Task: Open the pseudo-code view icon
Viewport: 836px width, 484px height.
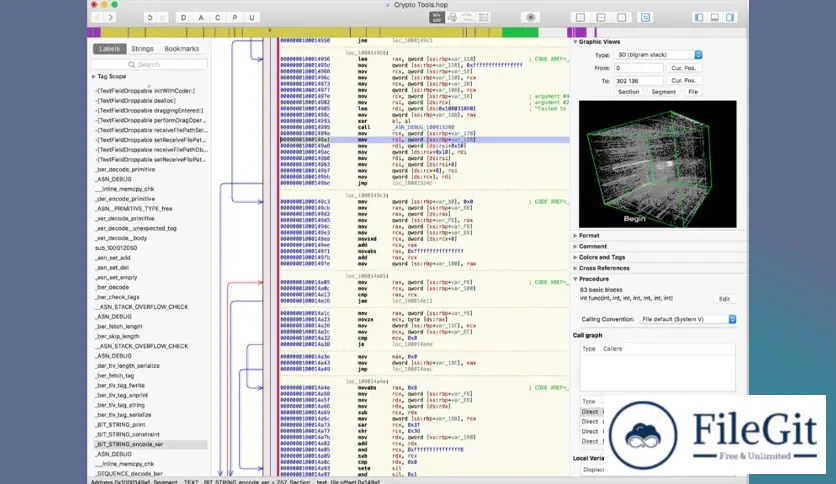Action: (x=468, y=18)
